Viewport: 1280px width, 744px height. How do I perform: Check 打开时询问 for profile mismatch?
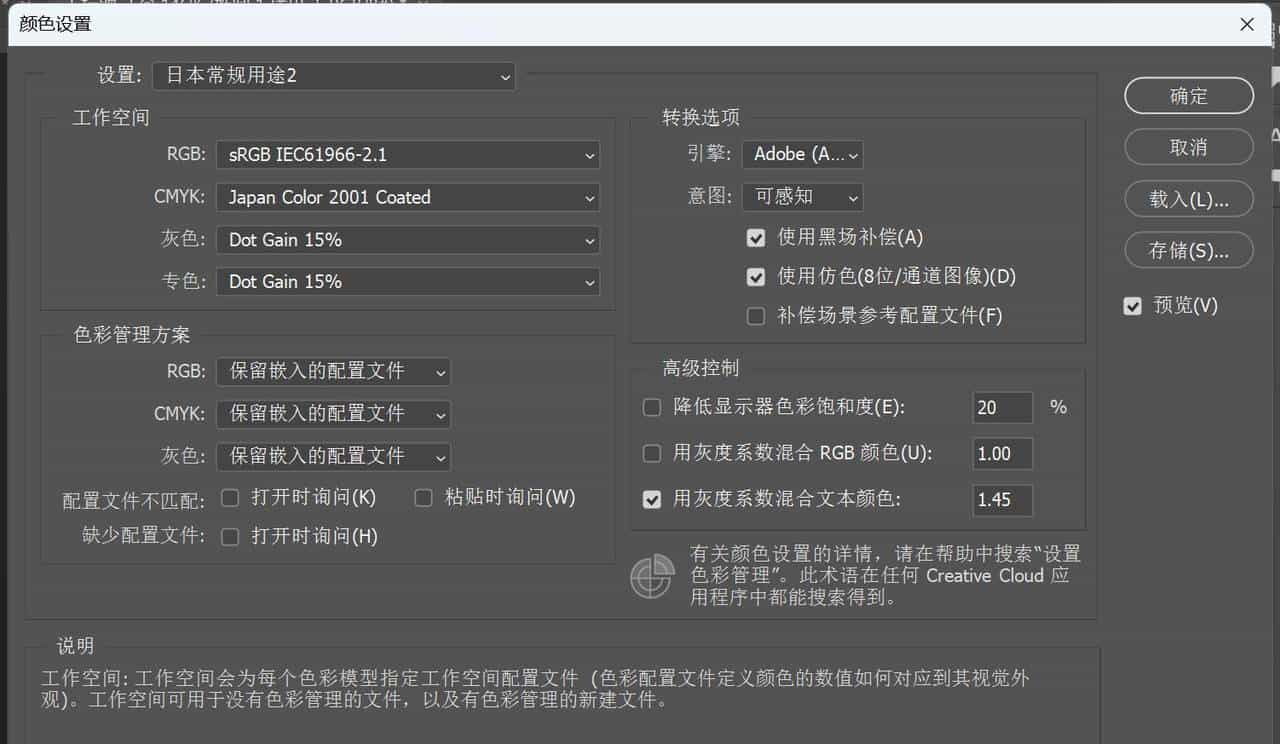pos(229,497)
